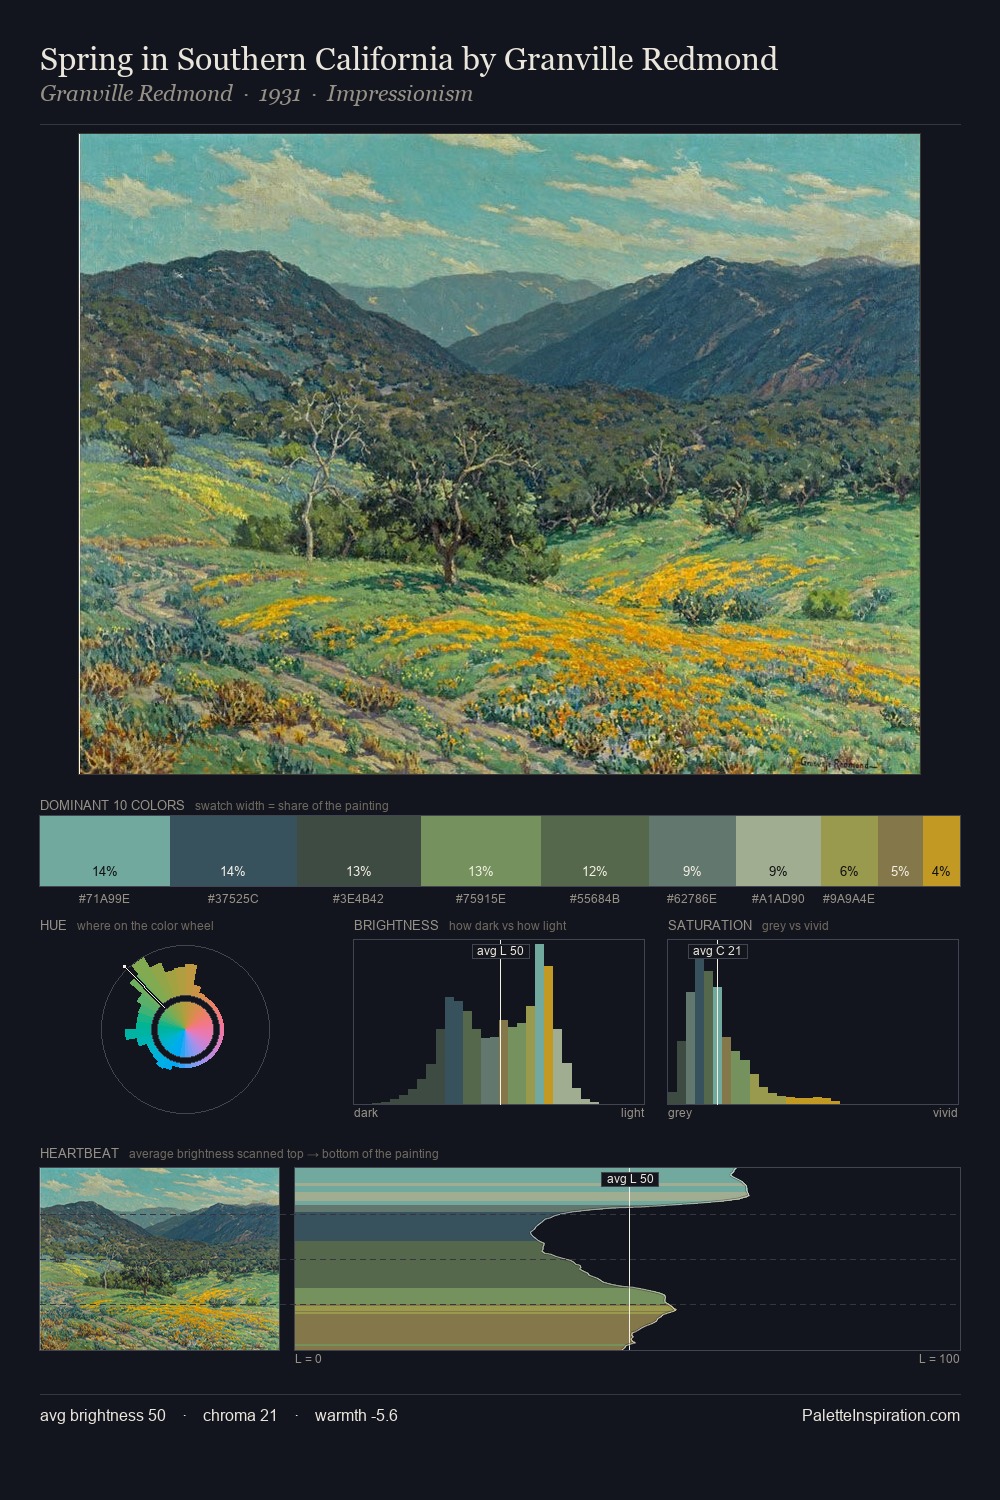Click the hex code #71A99E

point(104,899)
